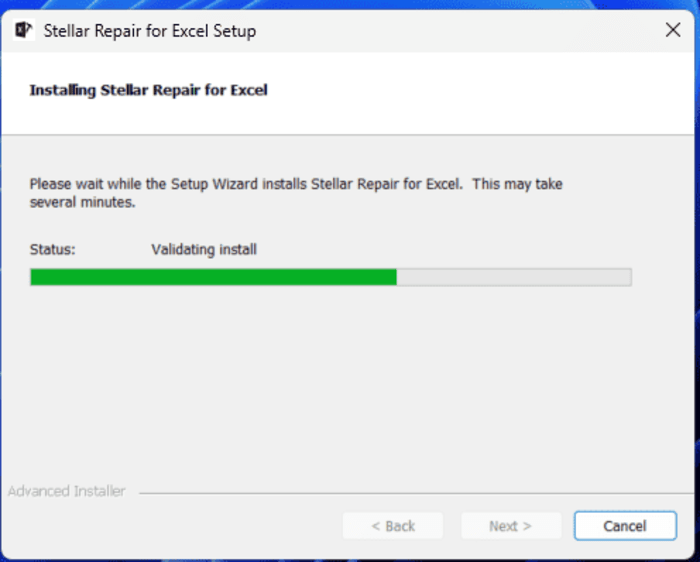Select the Validating install status text
Viewport: 700px width, 562px height.
204,249
